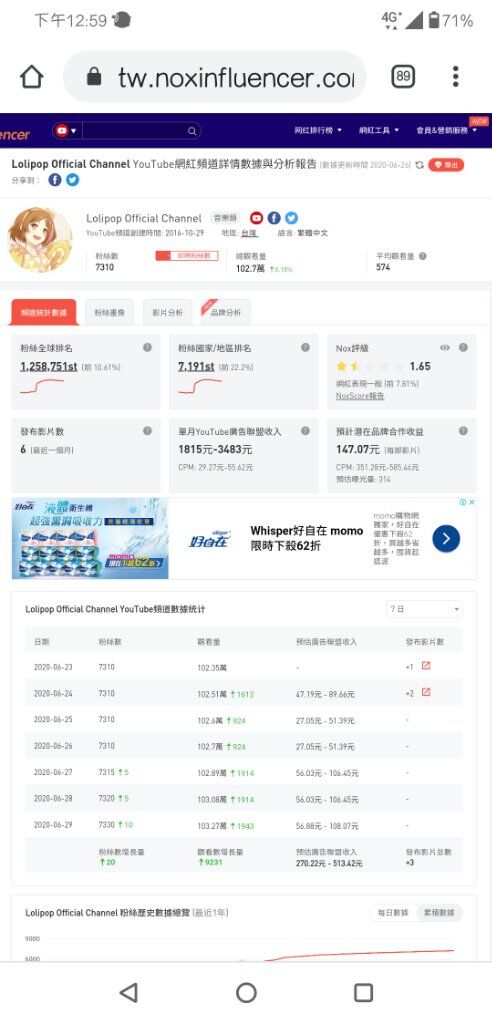Tap the Android back button
Screen dimensions: 492x1024
(x=129, y=993)
